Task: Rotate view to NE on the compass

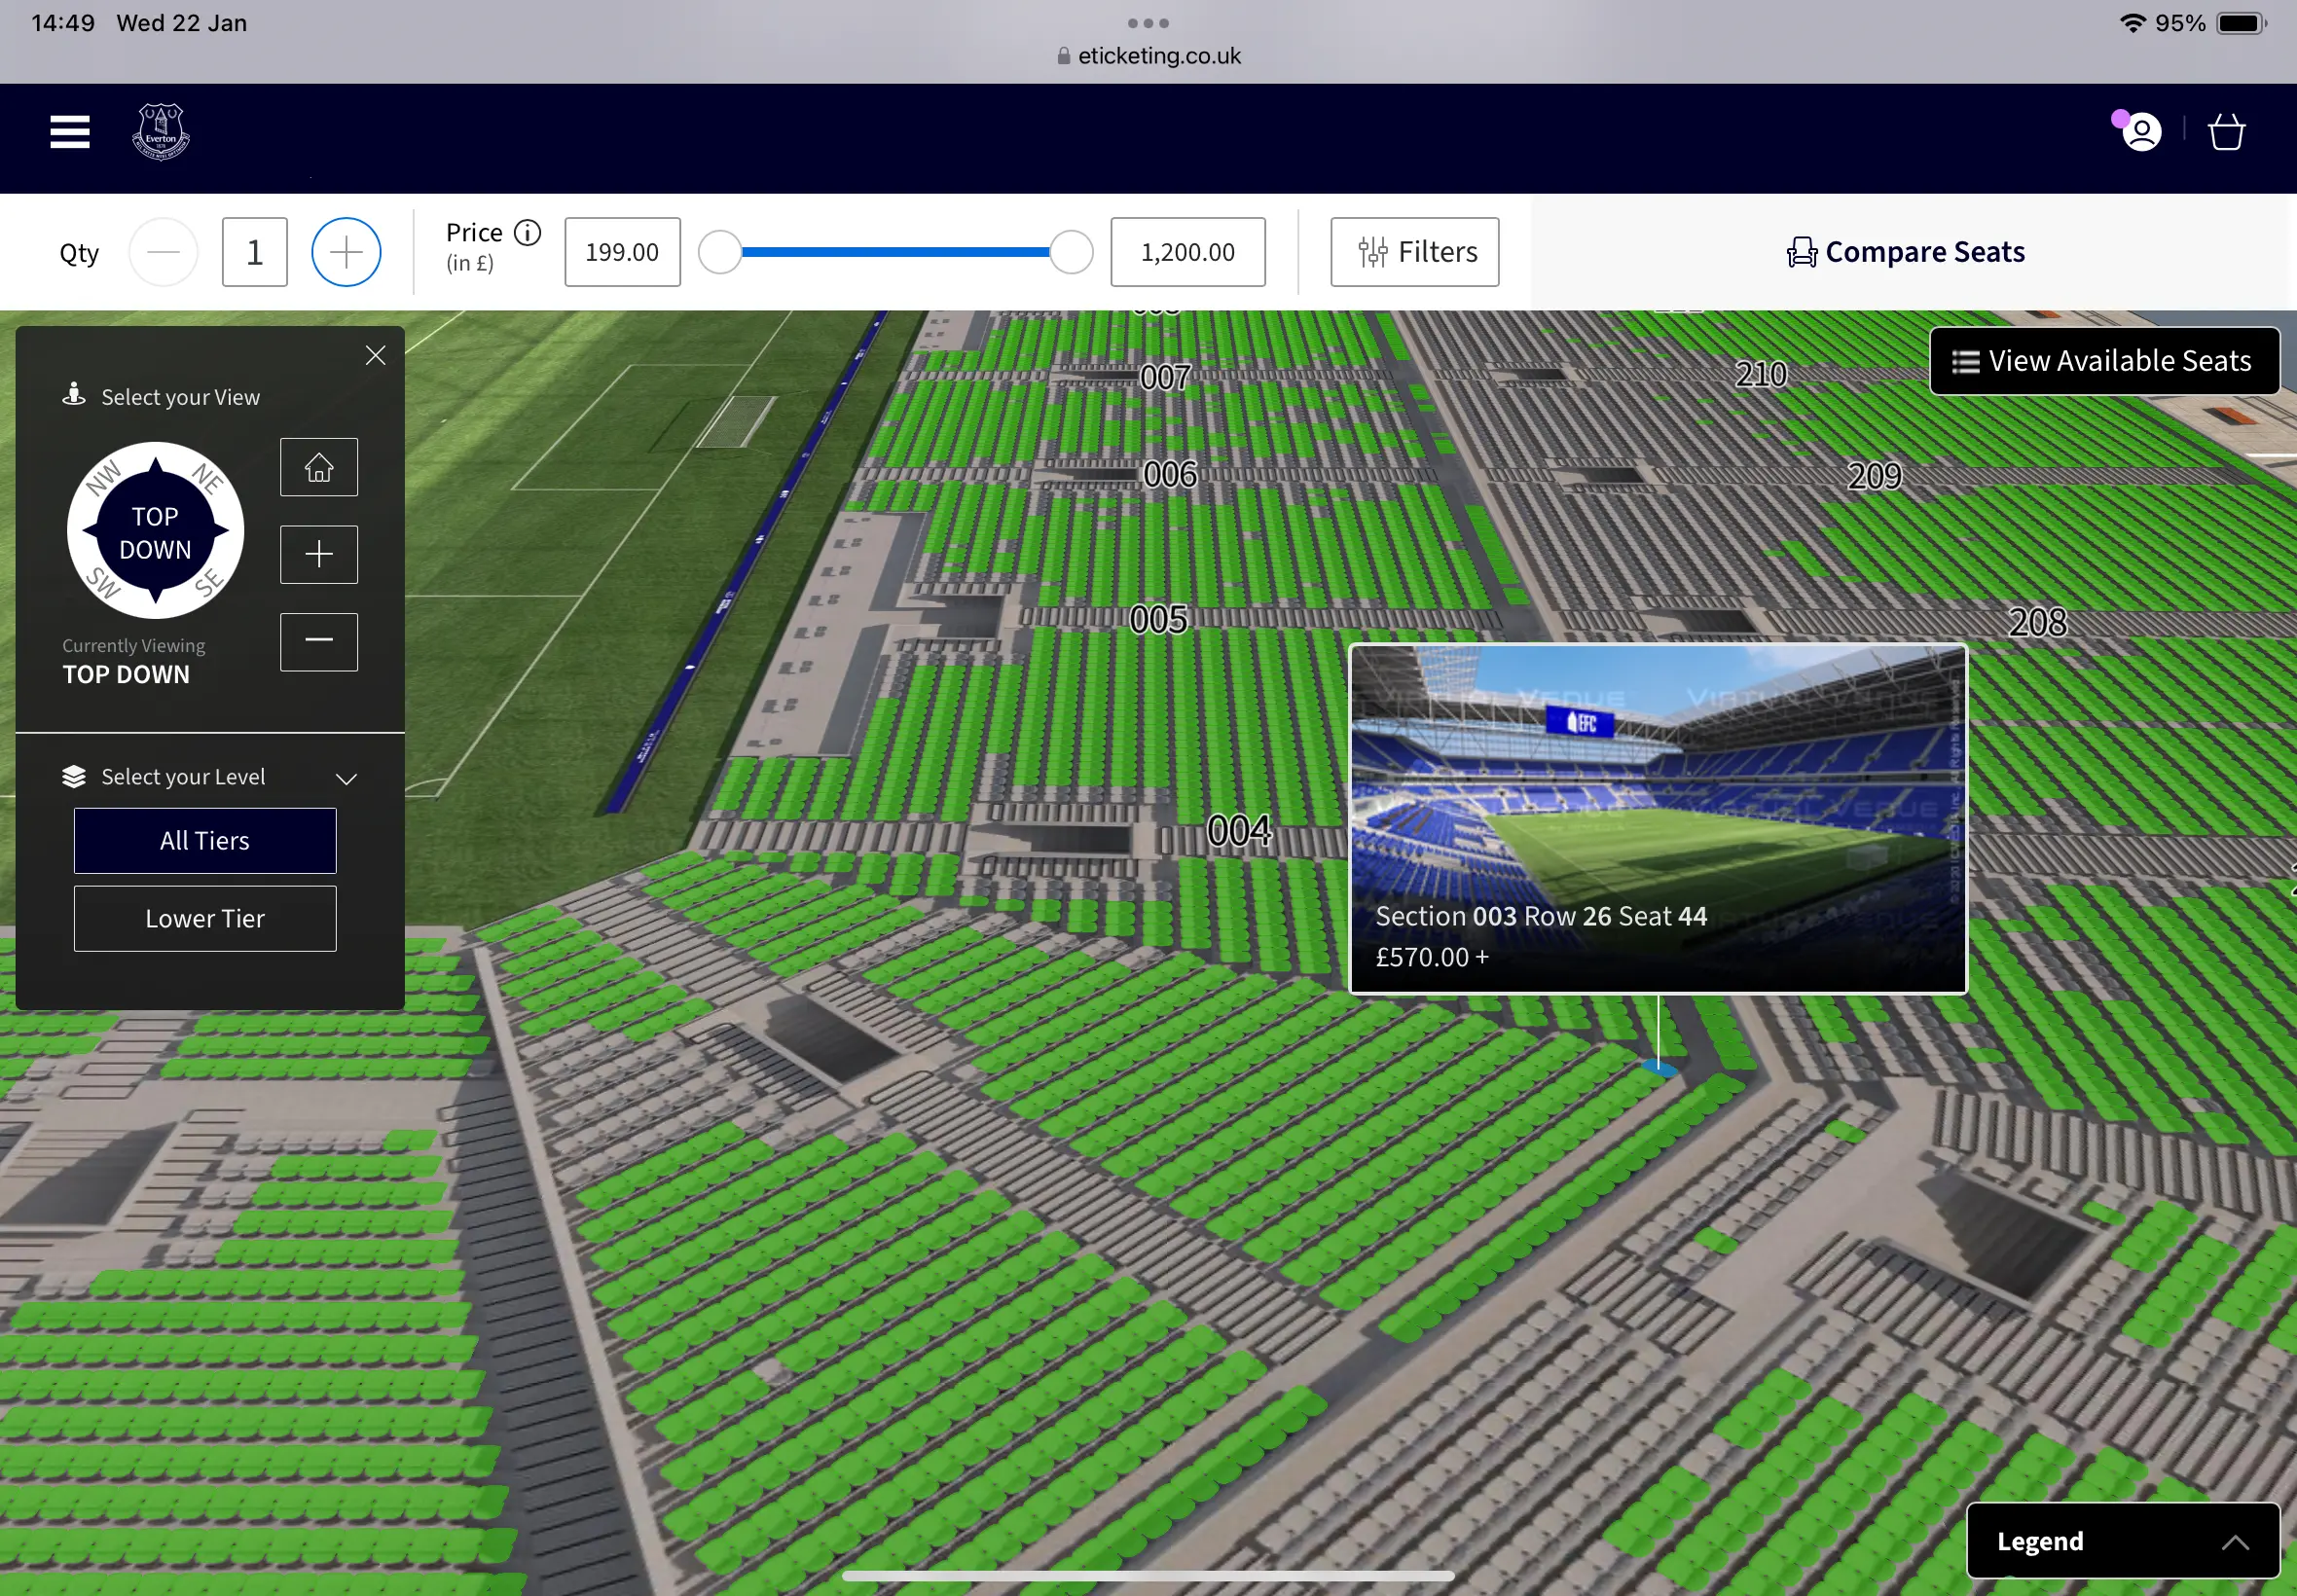Action: click(207, 479)
